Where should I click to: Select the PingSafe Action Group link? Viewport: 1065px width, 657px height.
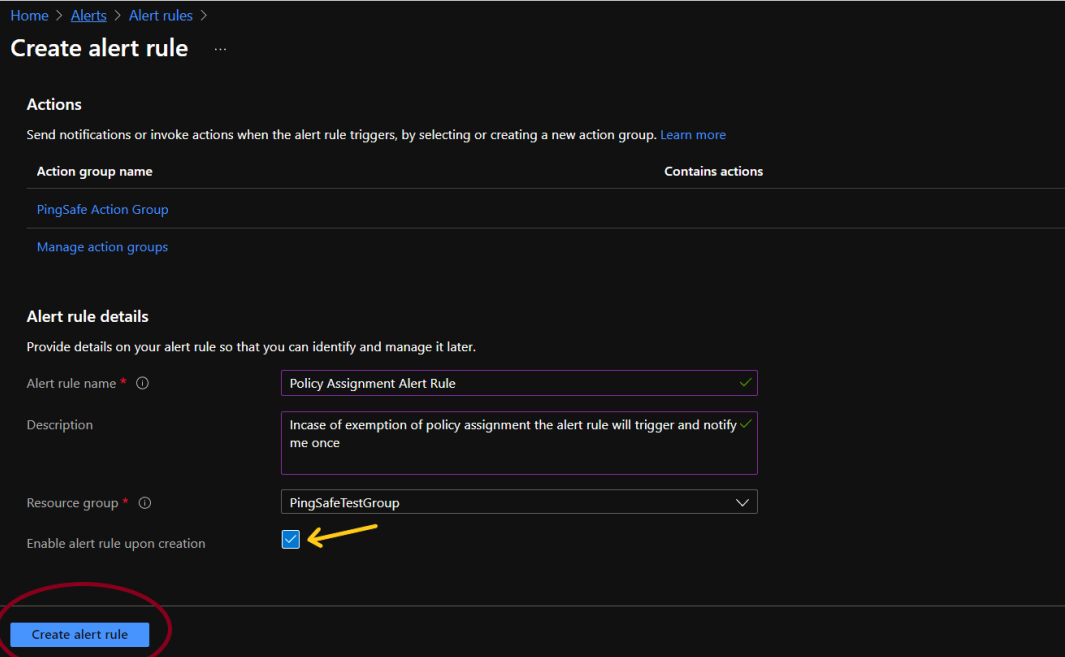[x=102, y=209]
